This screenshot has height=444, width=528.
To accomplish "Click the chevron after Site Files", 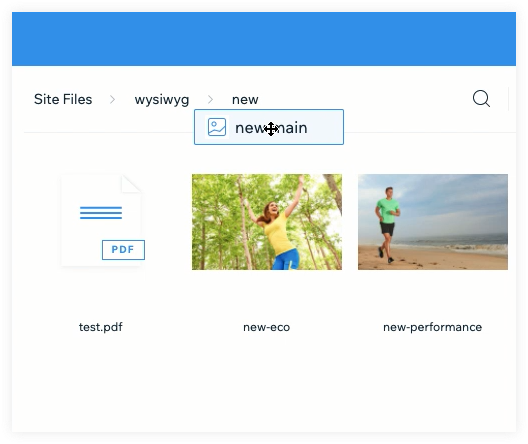I will tap(112, 99).
